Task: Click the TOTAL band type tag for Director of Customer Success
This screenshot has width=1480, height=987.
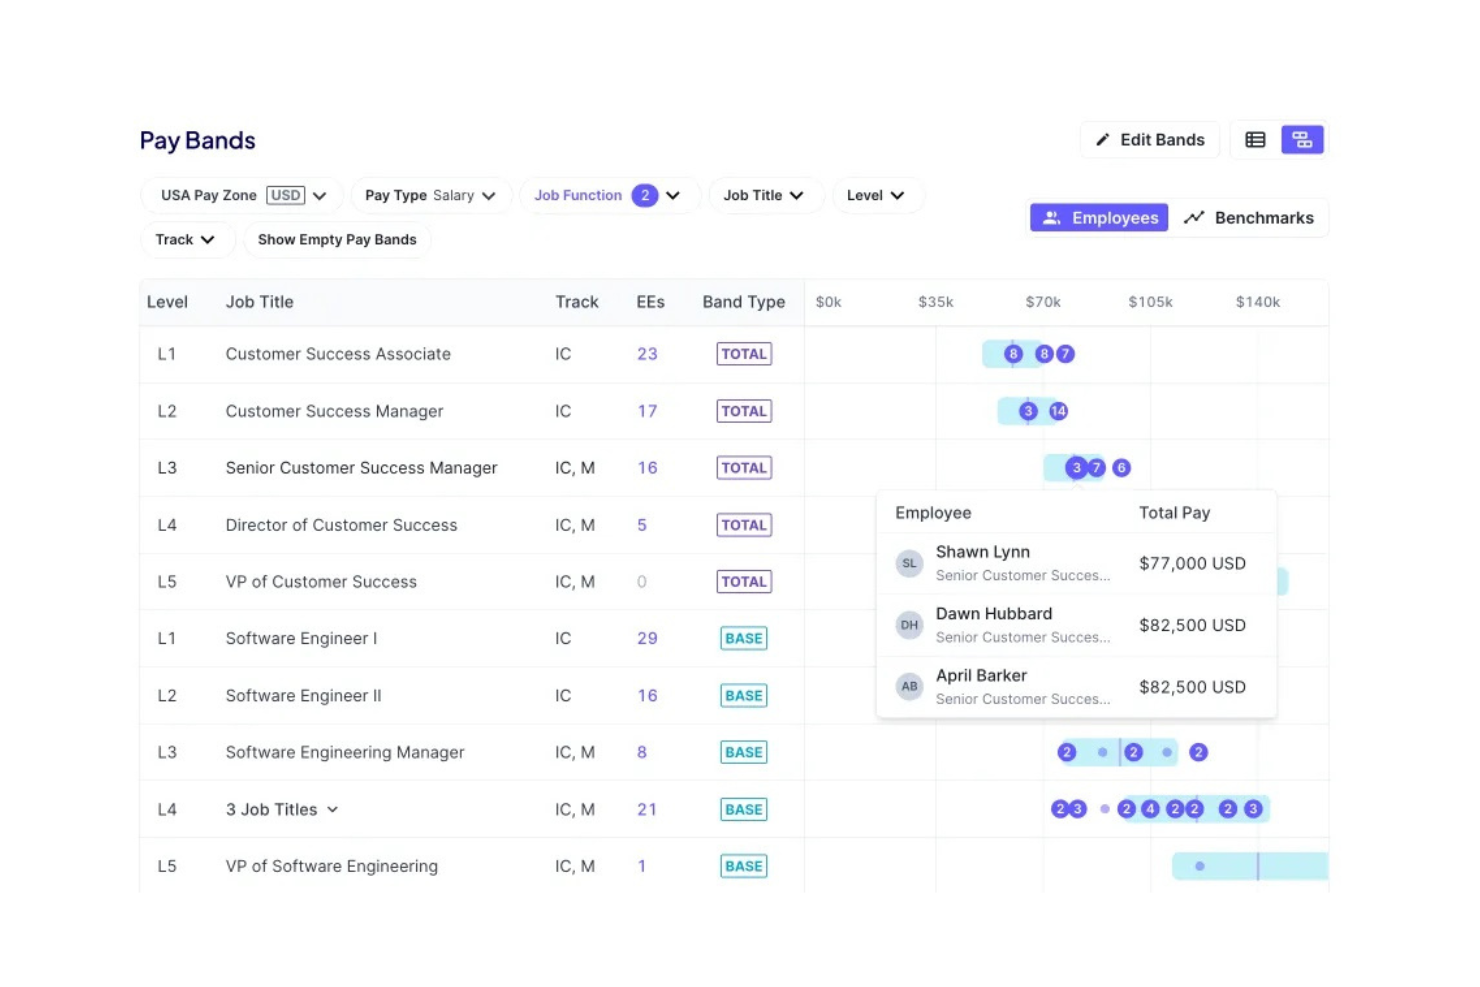Action: (x=744, y=525)
